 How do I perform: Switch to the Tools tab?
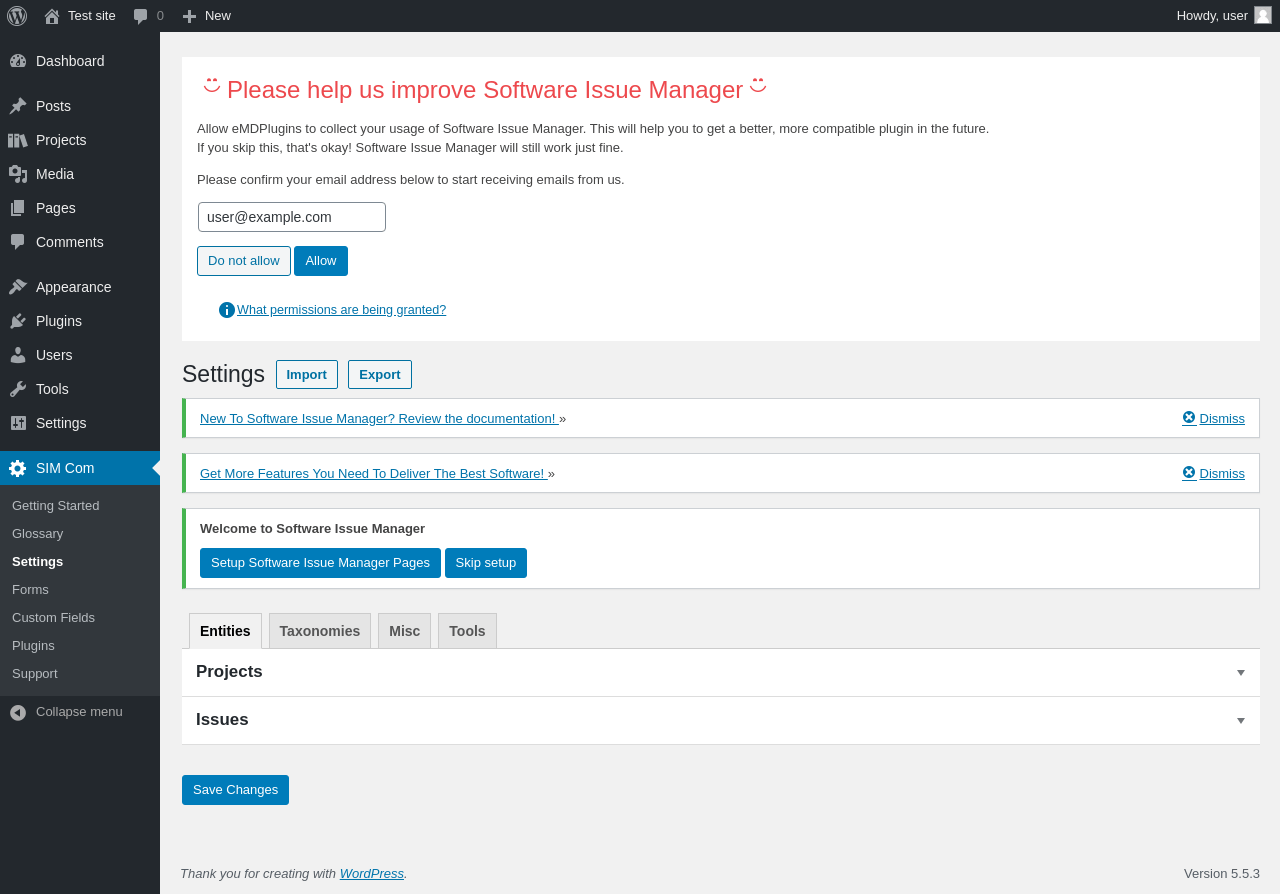click(x=467, y=631)
